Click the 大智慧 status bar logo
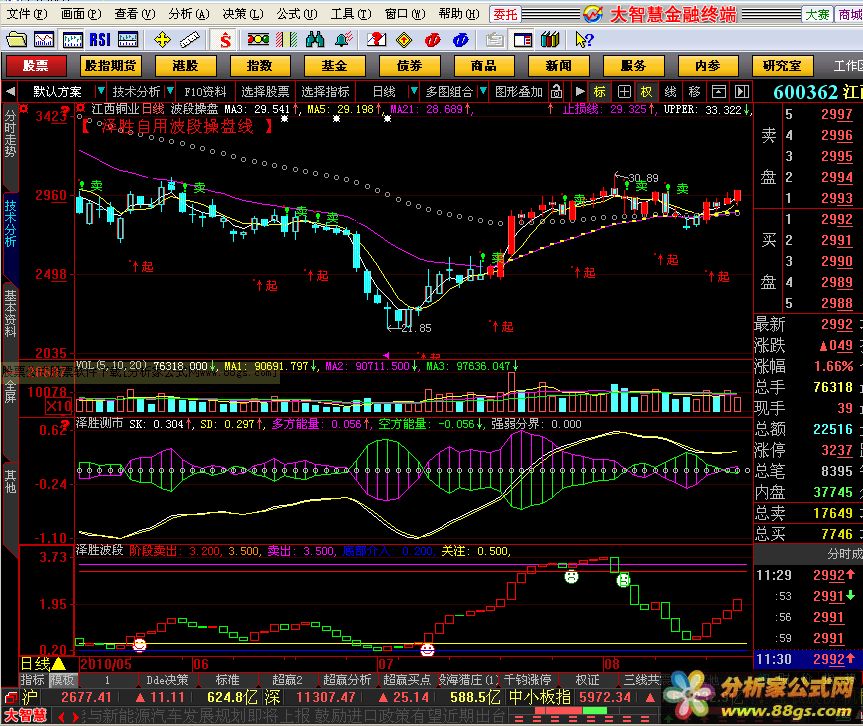The width and height of the screenshot is (863, 726). 25,716
